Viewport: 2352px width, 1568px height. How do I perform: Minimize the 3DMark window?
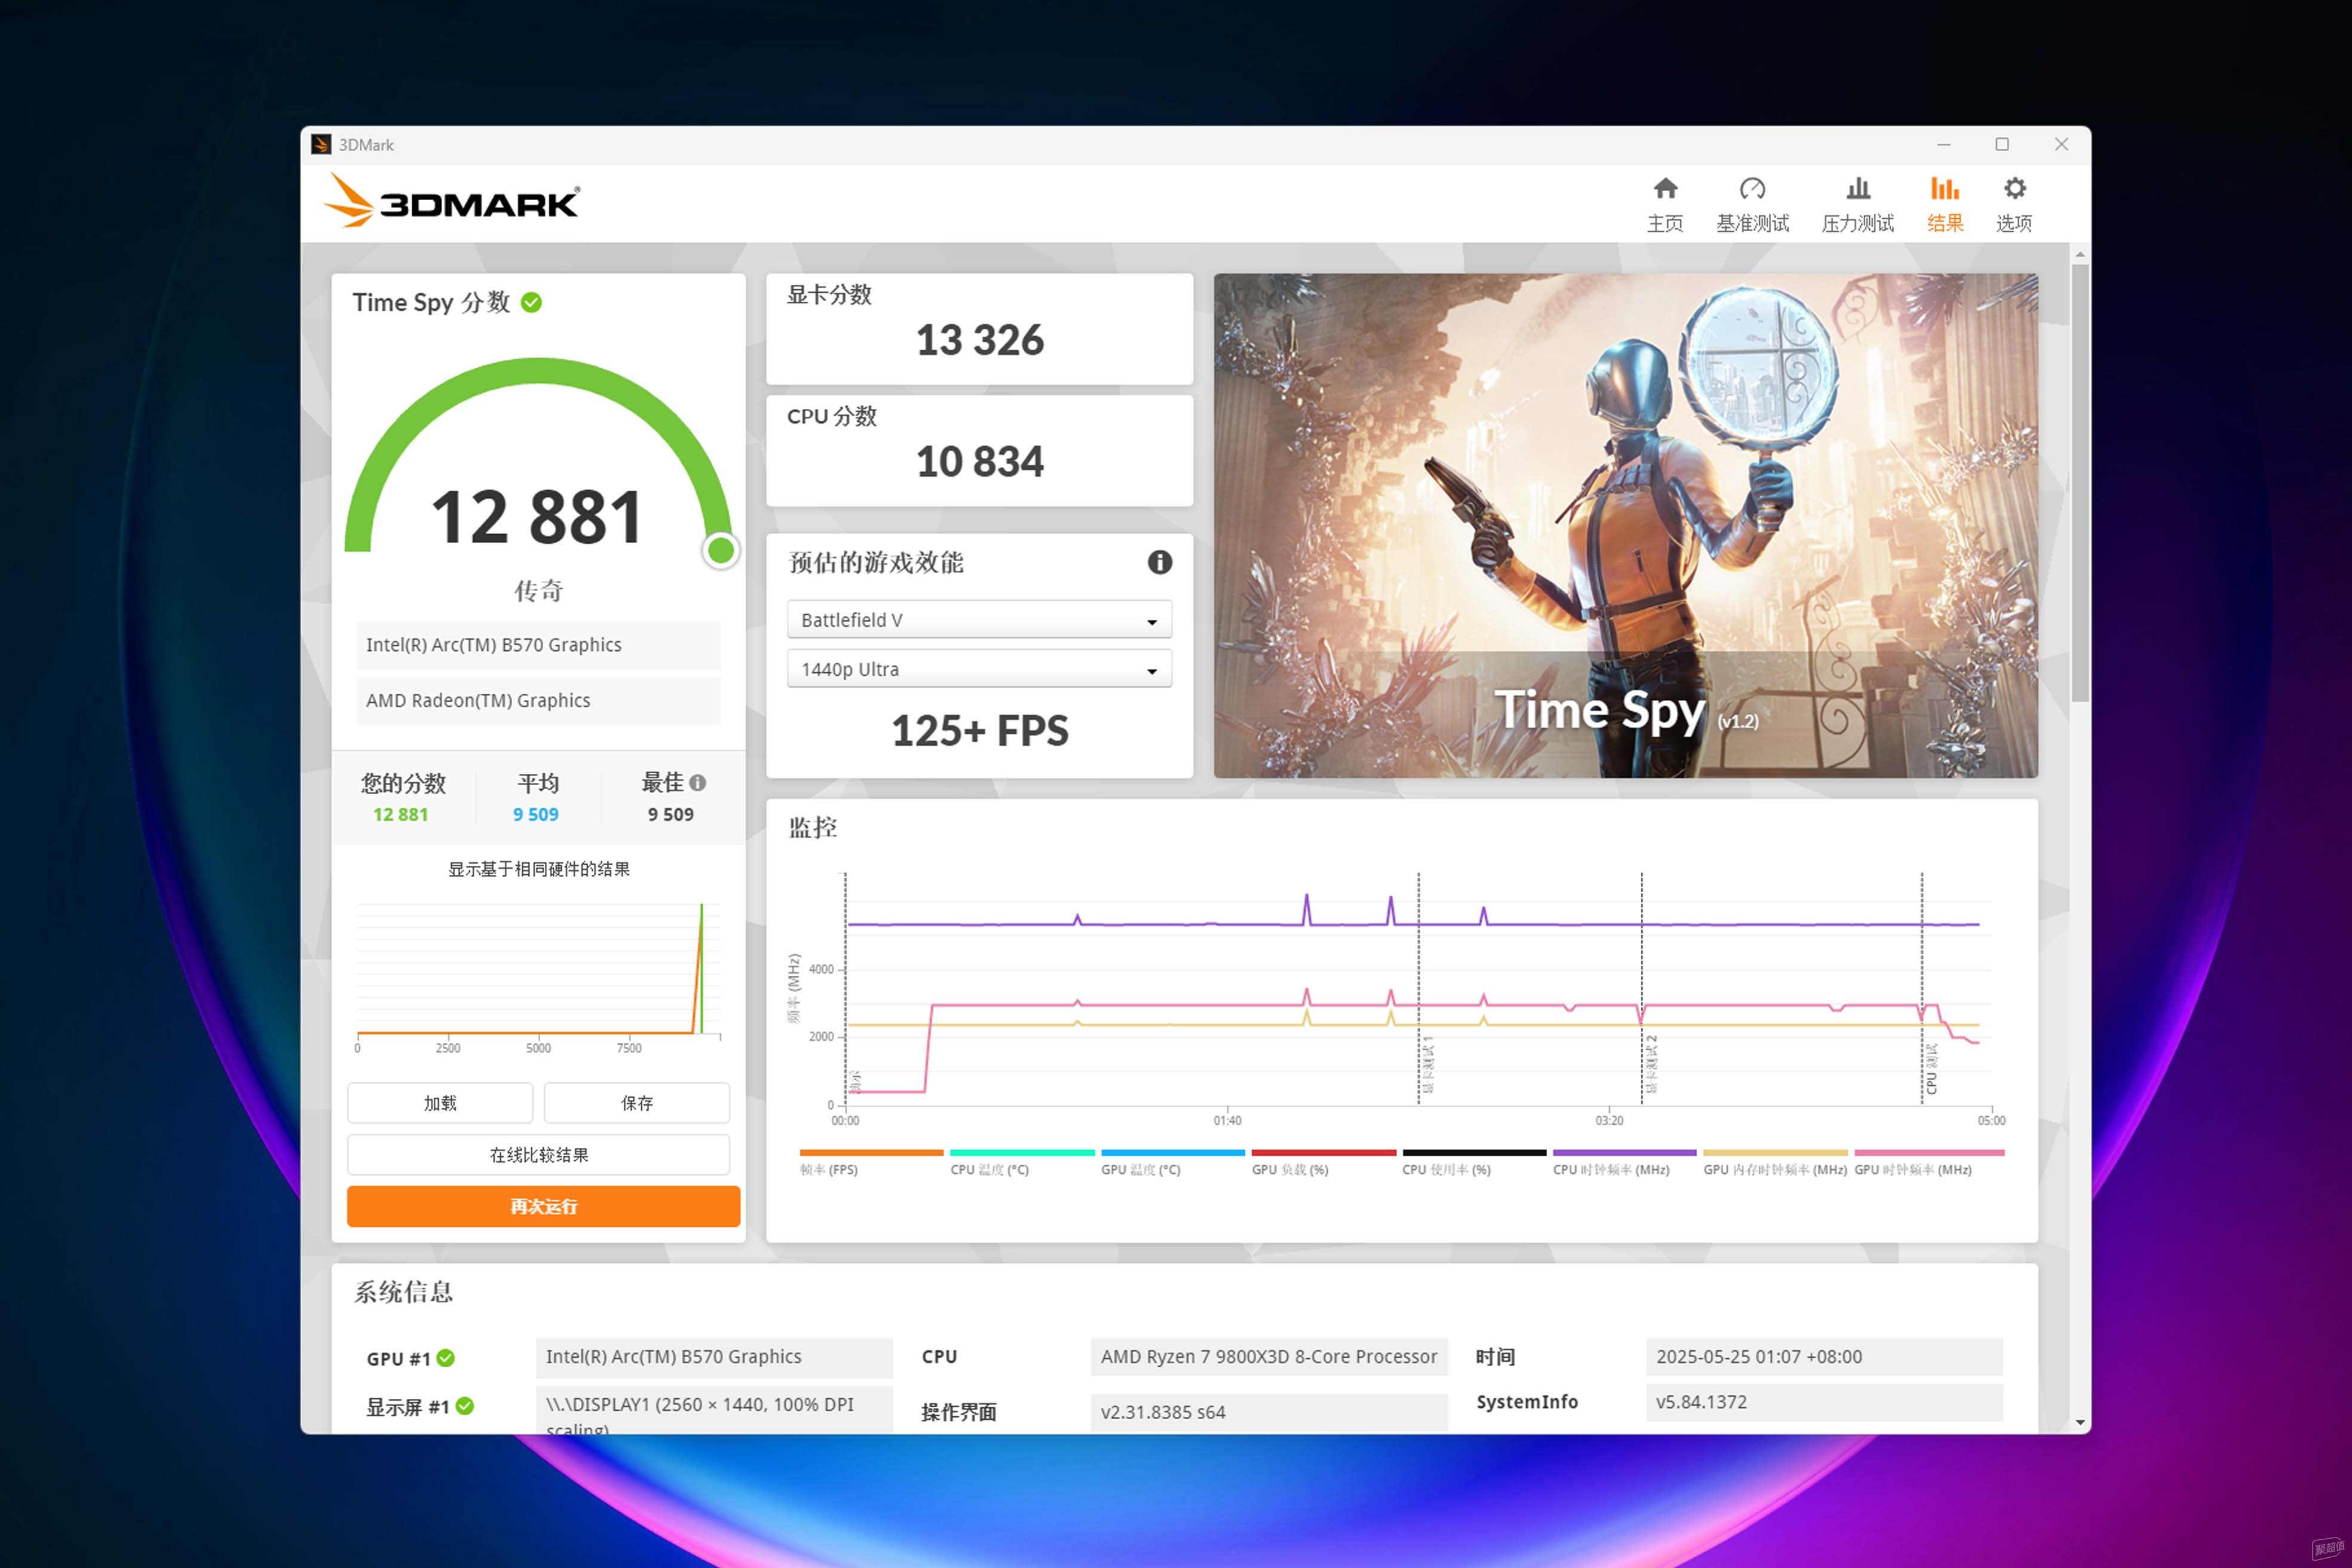(x=1943, y=145)
